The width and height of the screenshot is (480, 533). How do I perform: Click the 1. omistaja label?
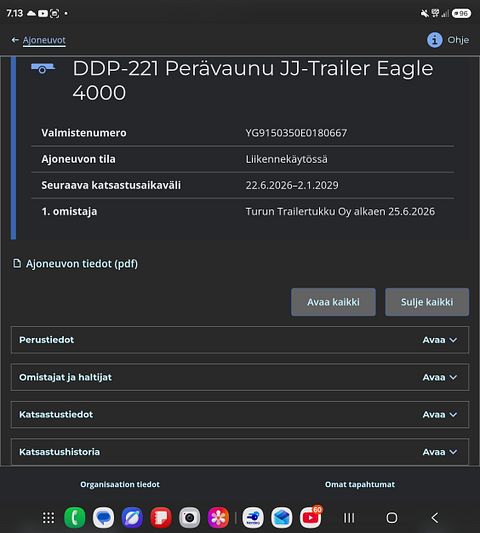pyautogui.click(x=69, y=211)
